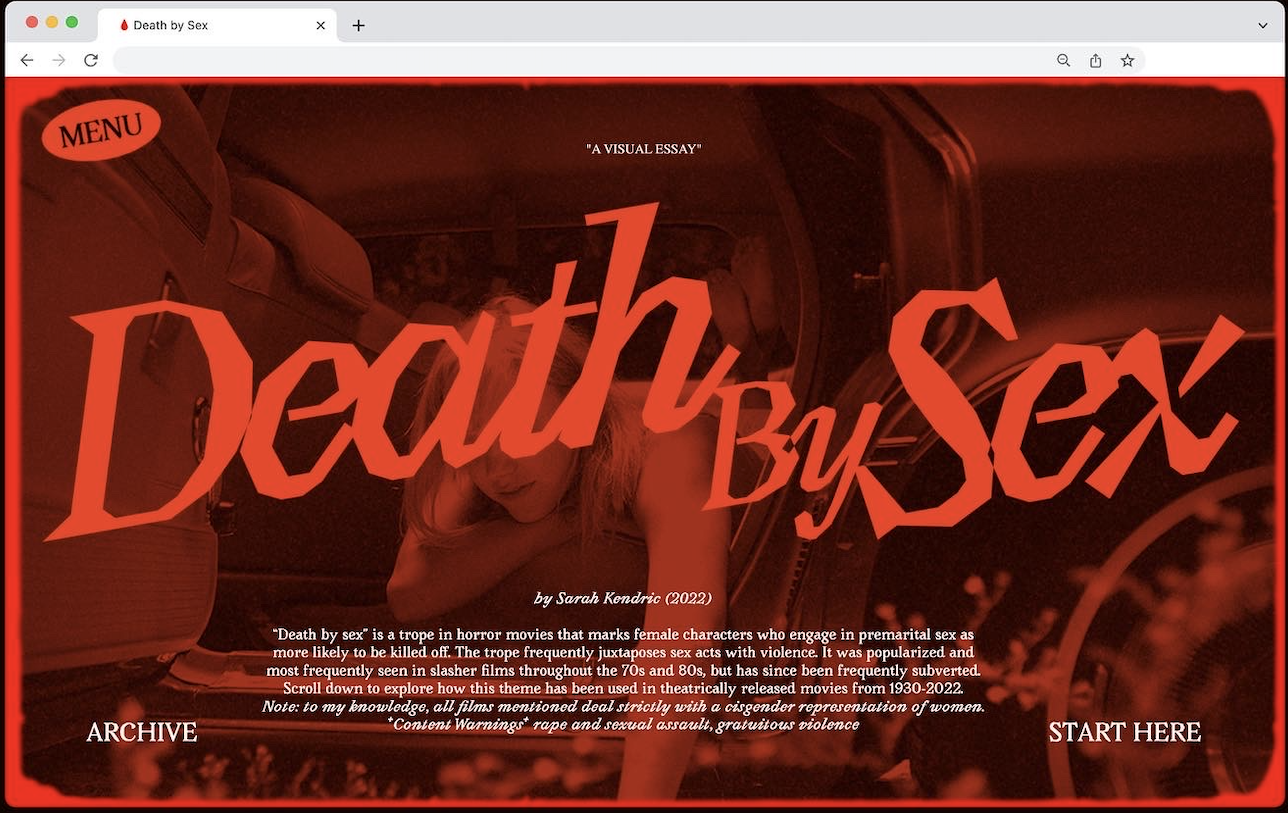
Task: Expand the tab list chevron
Action: [x=1263, y=25]
